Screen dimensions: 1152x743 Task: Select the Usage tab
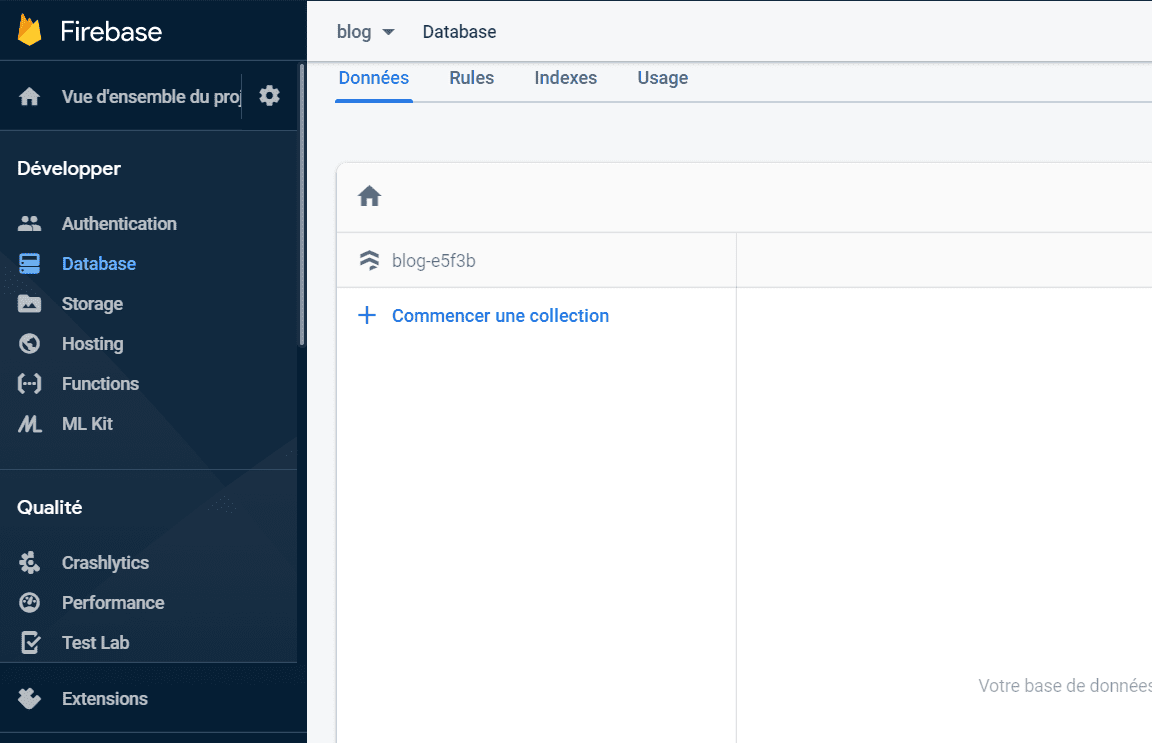pyautogui.click(x=662, y=78)
